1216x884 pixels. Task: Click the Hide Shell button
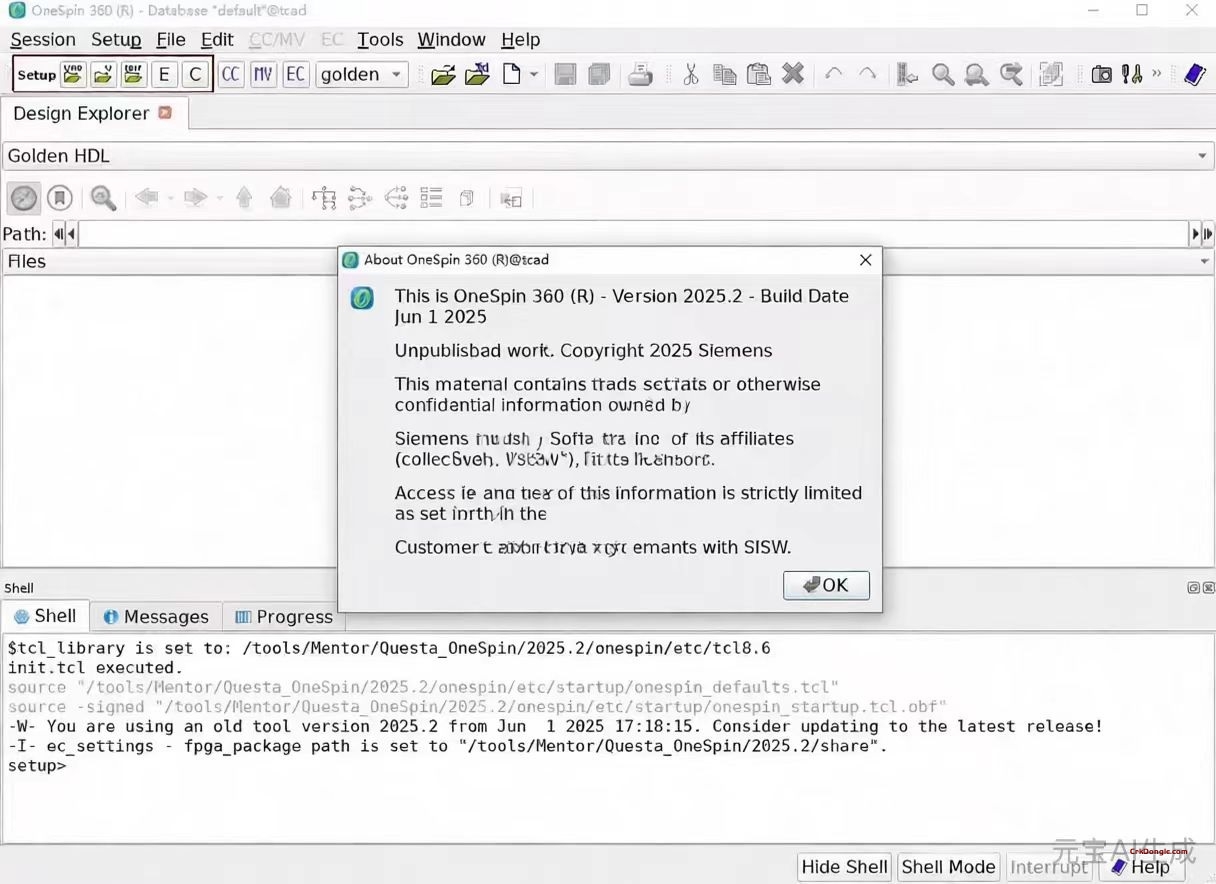pyautogui.click(x=845, y=867)
